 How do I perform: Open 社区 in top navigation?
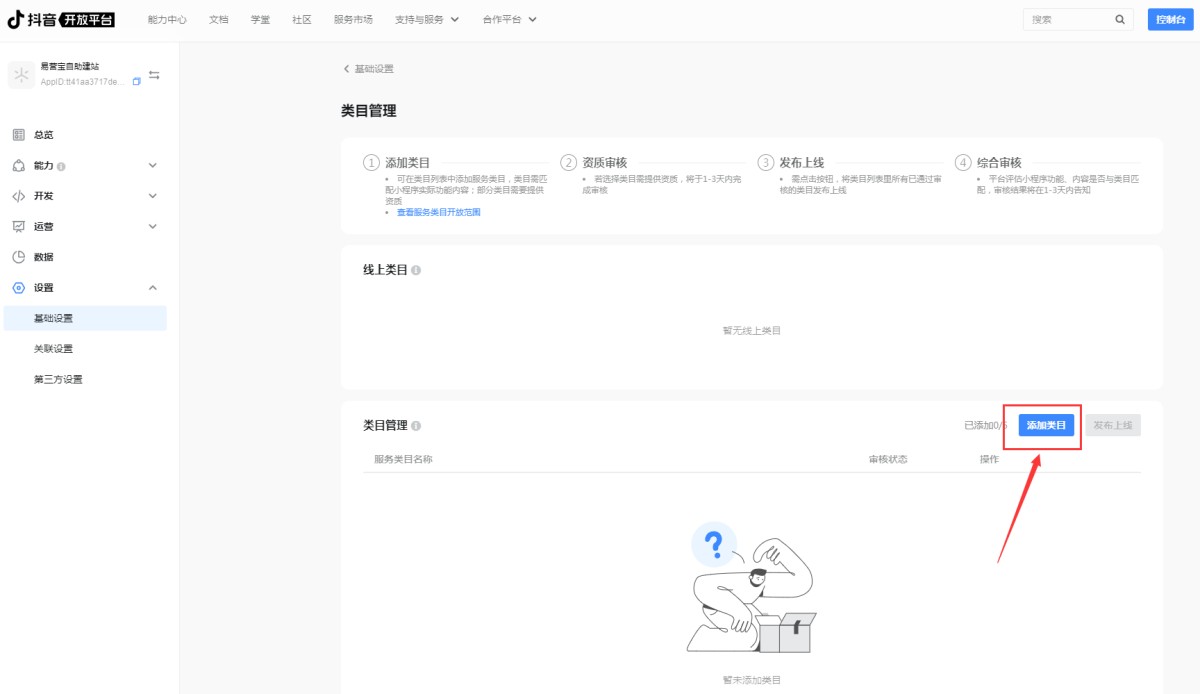pos(302,19)
